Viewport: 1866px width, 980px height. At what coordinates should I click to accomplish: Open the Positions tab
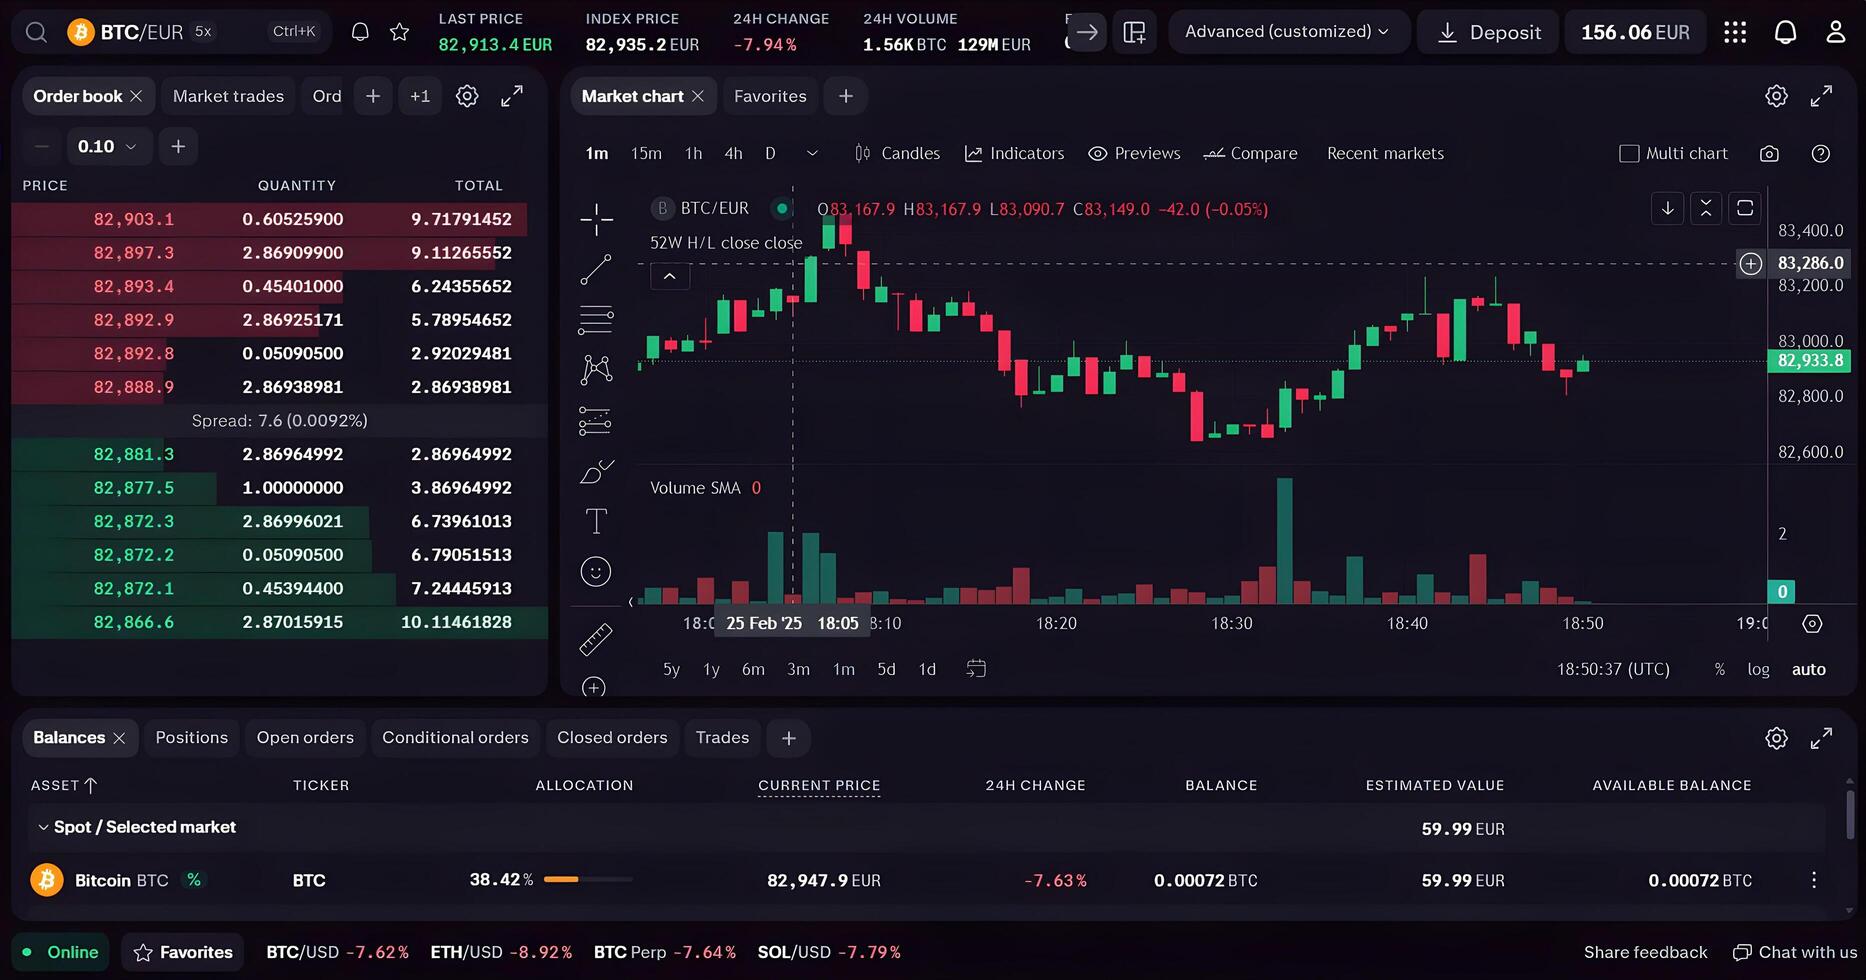click(x=192, y=738)
